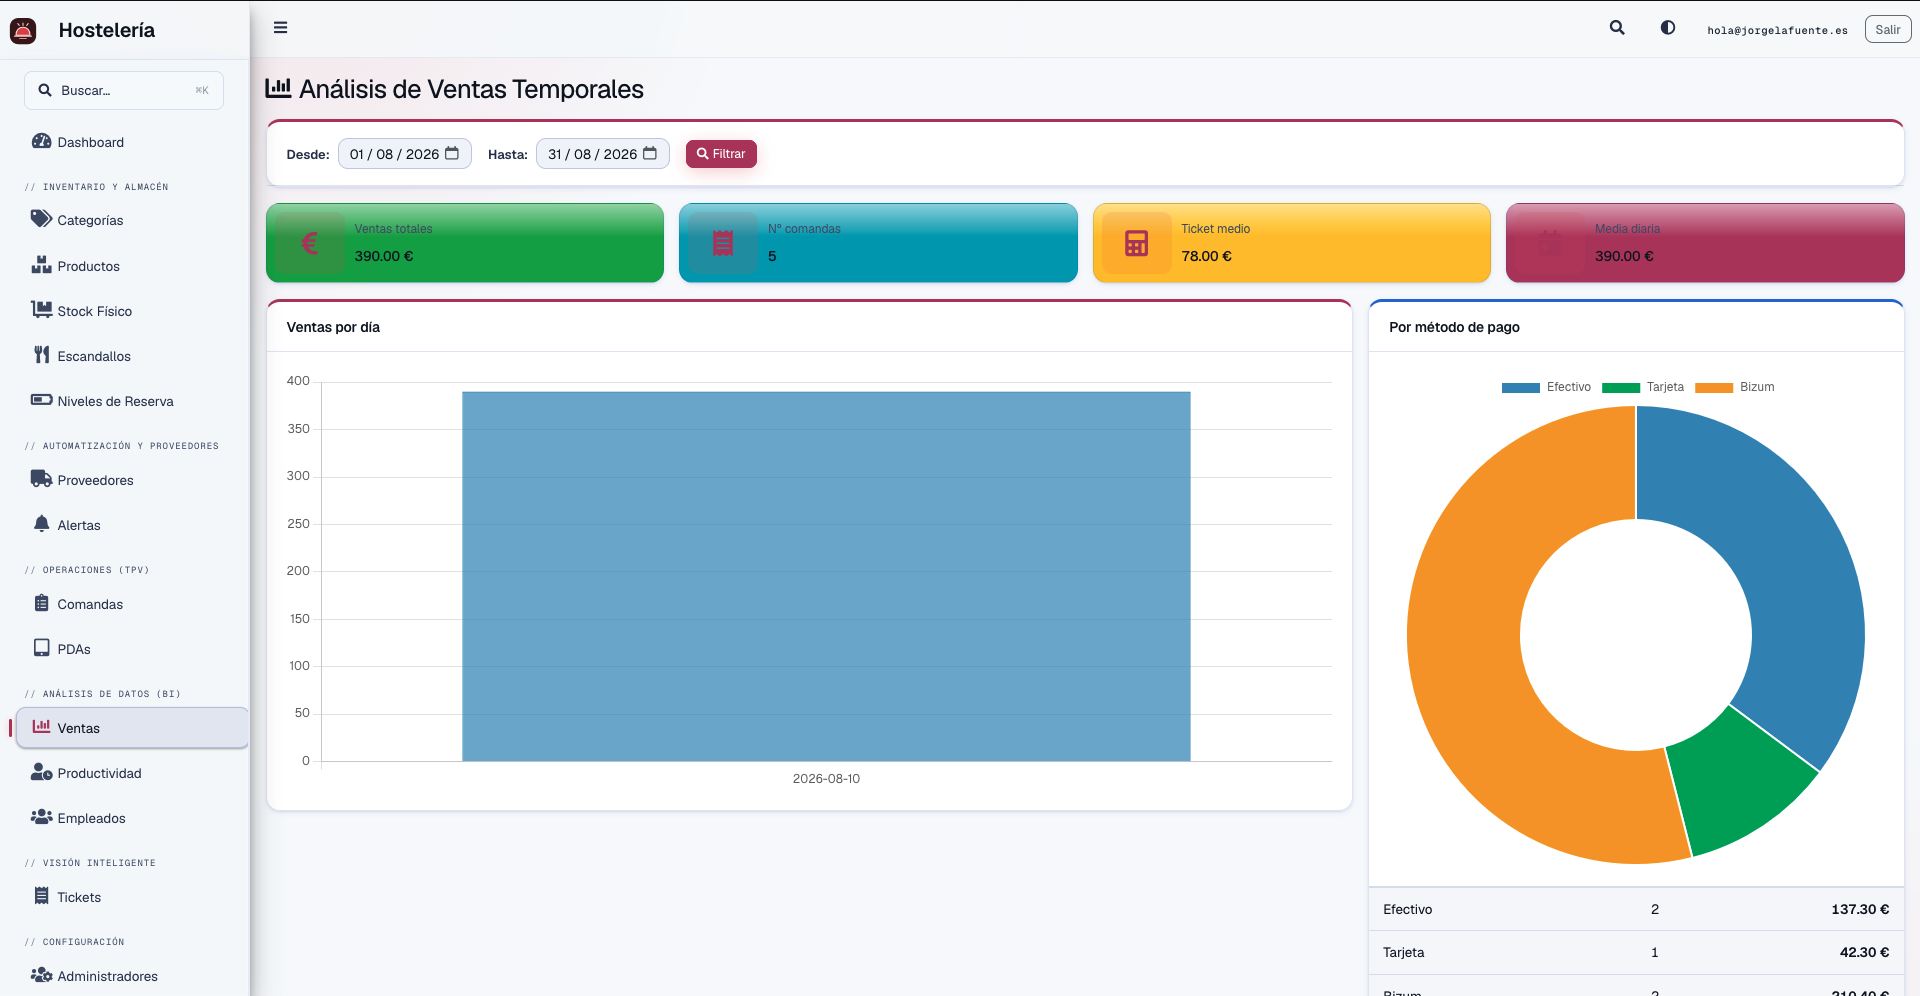1920x996 pixels.
Task: Toggle Bizum legend item in chart
Action: pyautogui.click(x=1735, y=387)
